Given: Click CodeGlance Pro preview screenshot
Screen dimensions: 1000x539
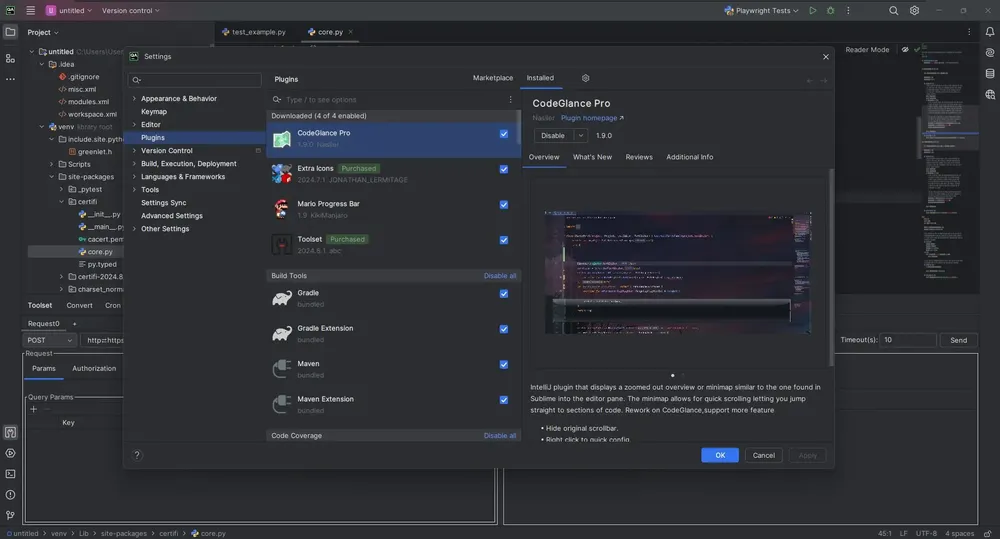Looking at the screenshot, I should 677,273.
